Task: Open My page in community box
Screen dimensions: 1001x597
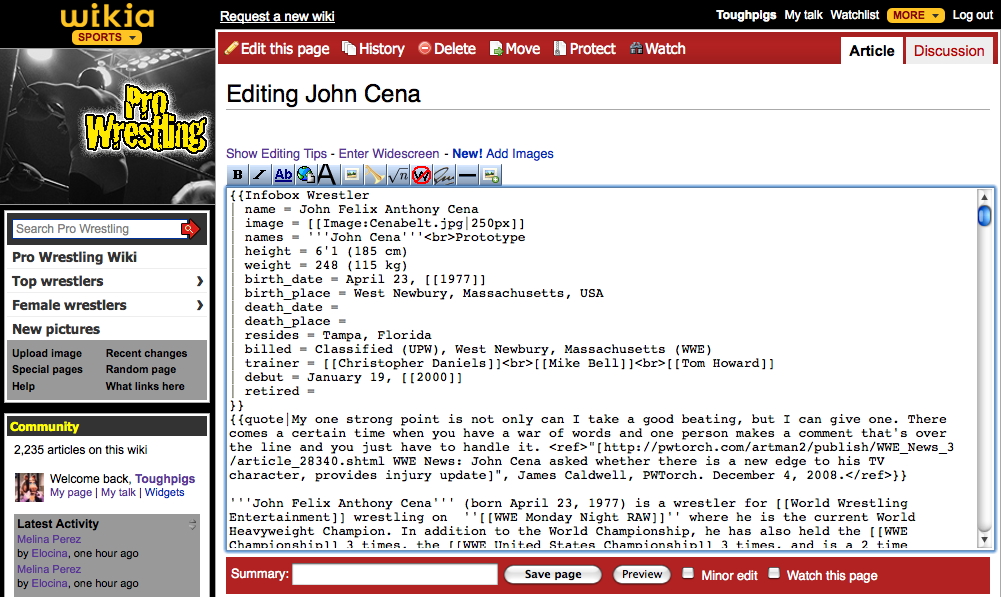Action: point(71,492)
